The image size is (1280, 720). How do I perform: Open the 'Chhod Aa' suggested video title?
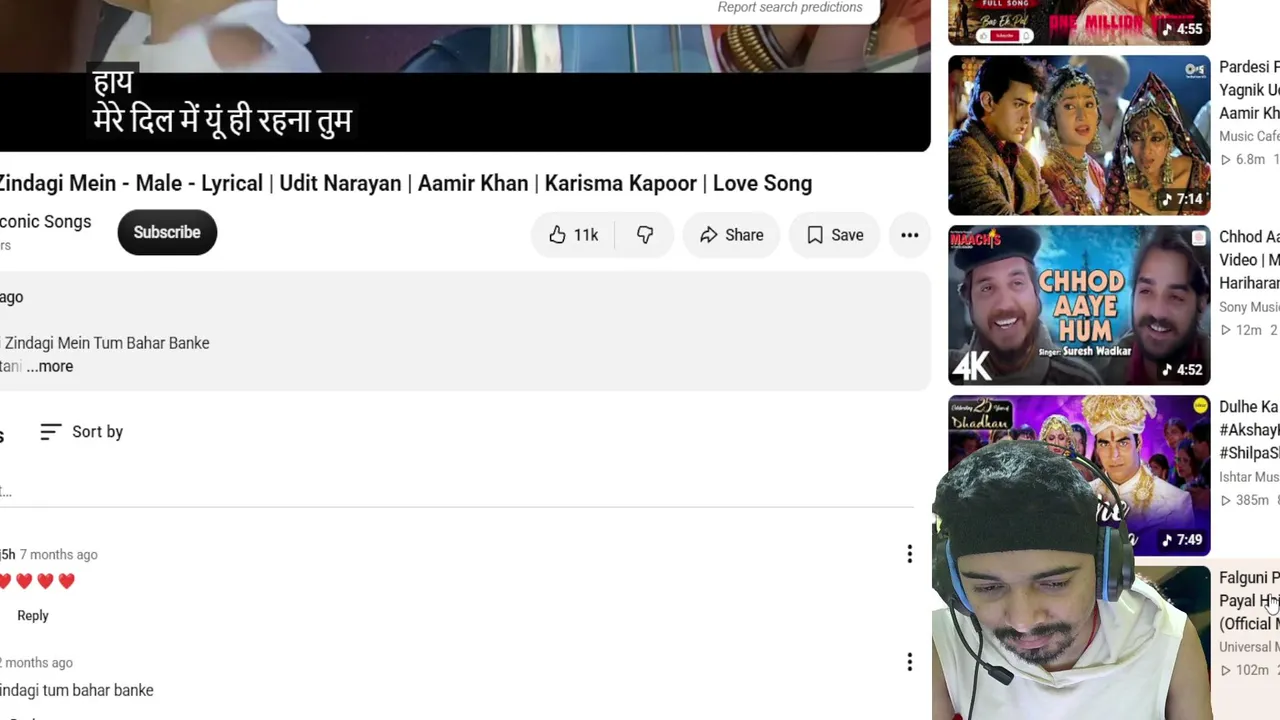click(x=1249, y=260)
